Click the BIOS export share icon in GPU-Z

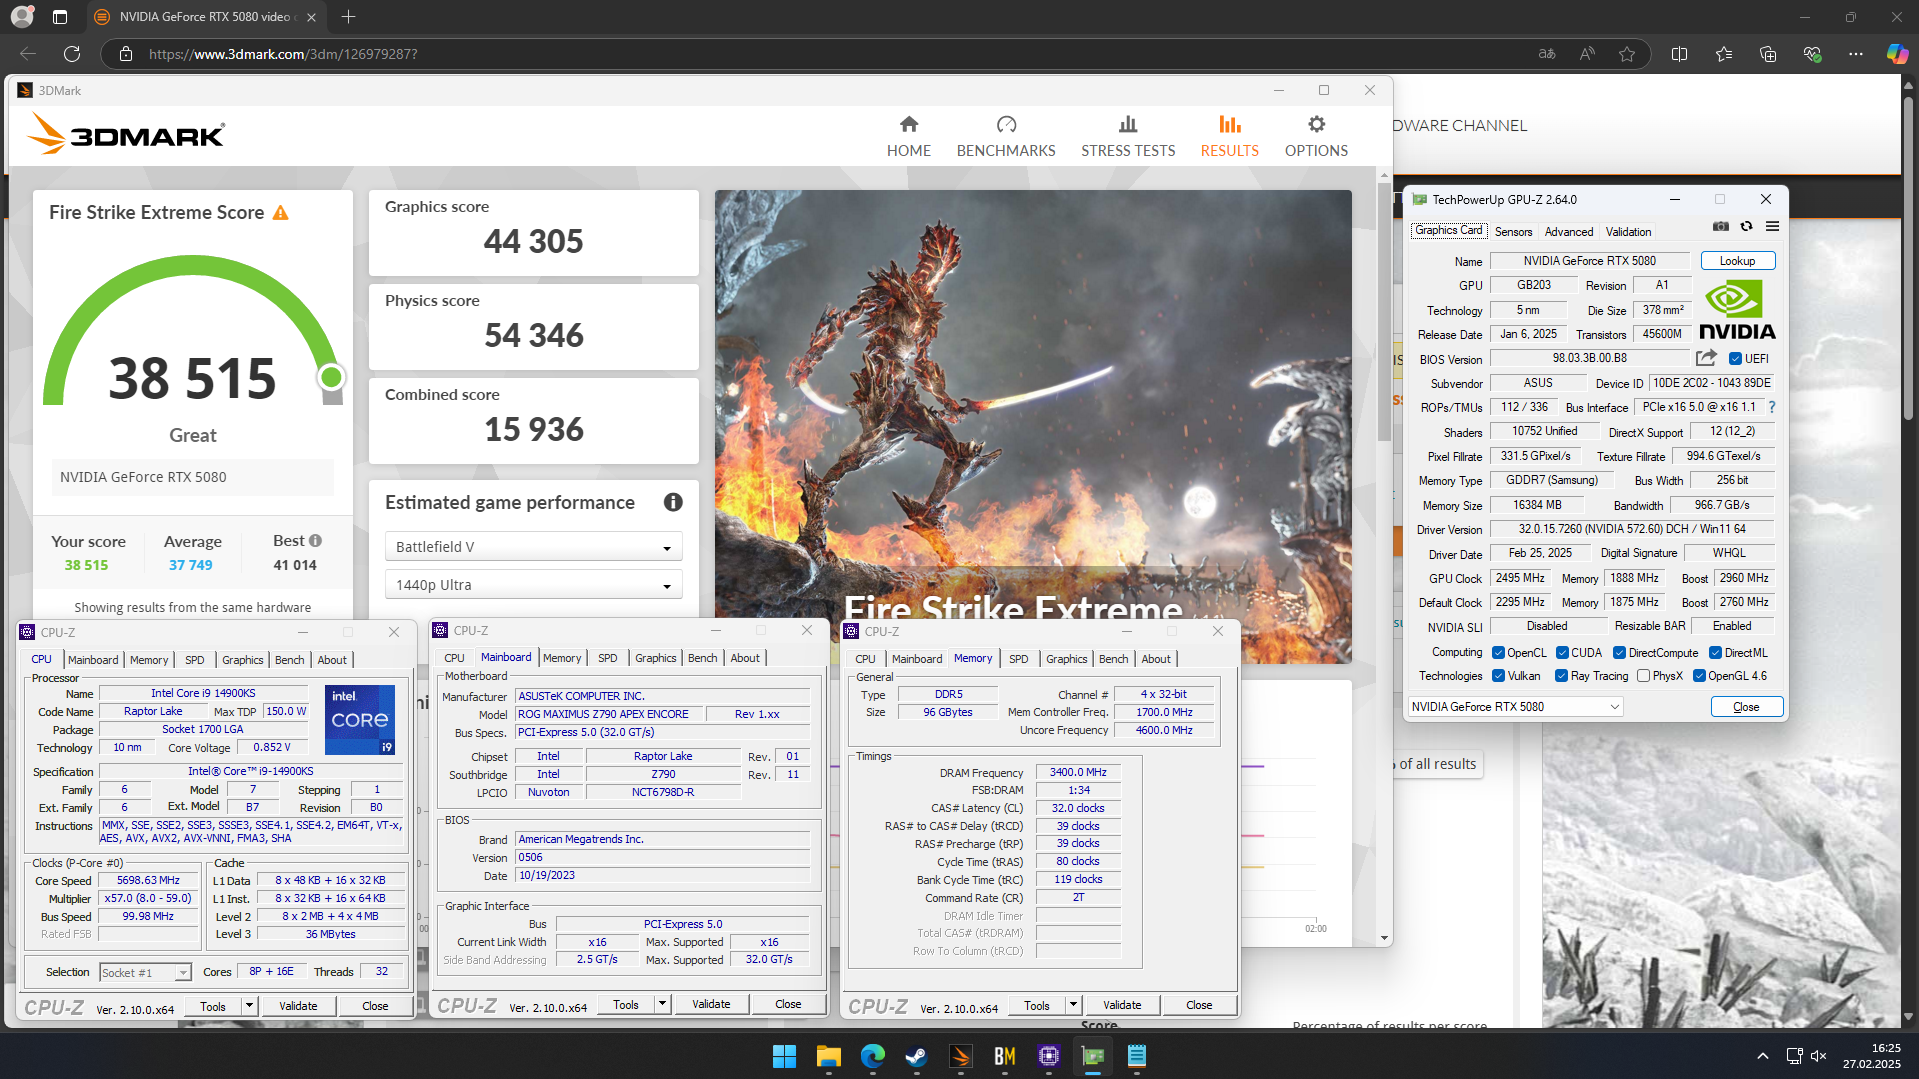(1706, 358)
